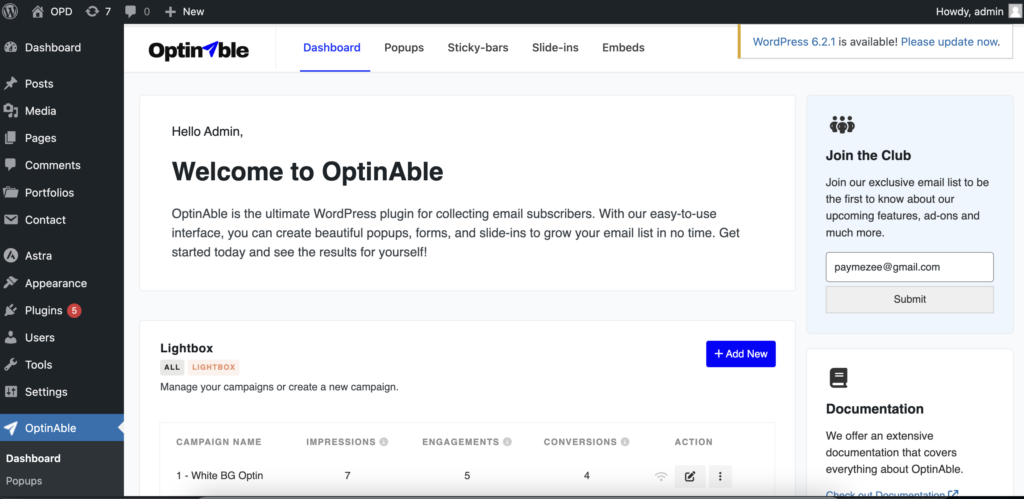Click the '1 - White BG Optin' campaign name
Screen dimensions: 1024x499
219,475
